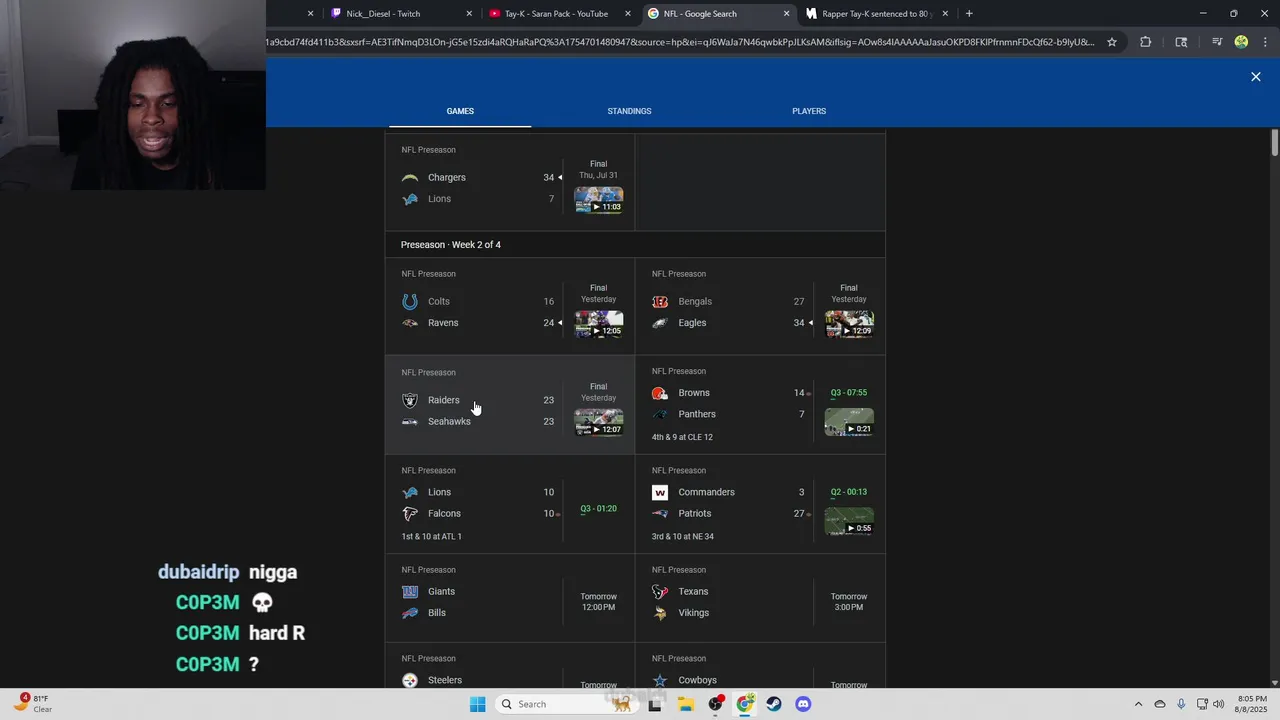1280x720 pixels.
Task: Open the Chrome profile avatar
Action: coord(1241,42)
